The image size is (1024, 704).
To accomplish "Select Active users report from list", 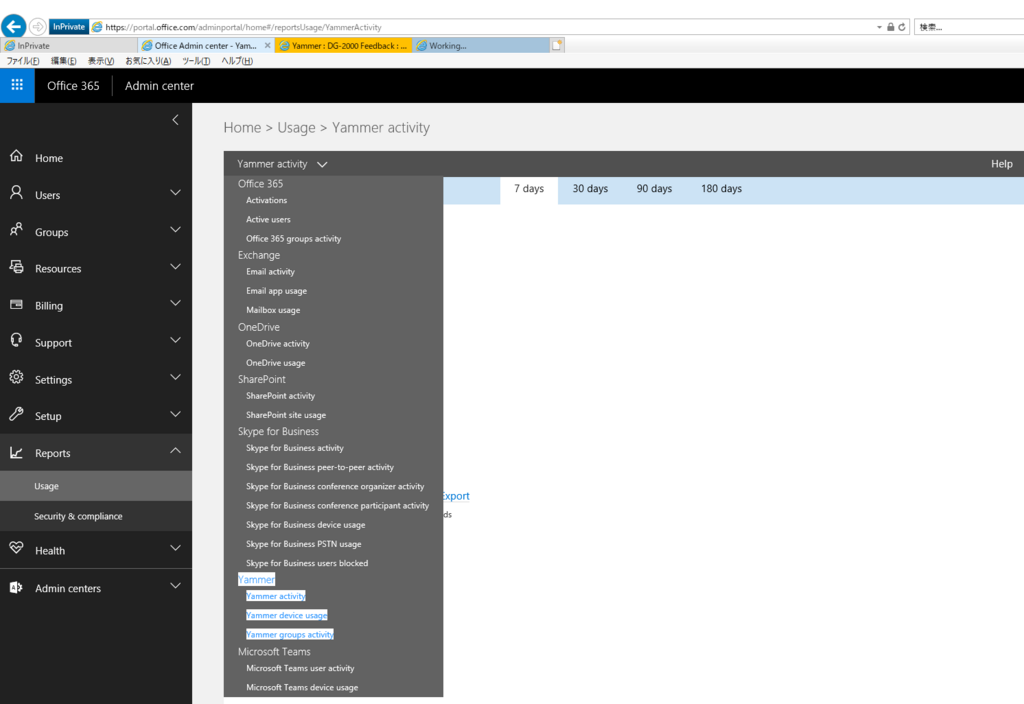I will point(268,219).
